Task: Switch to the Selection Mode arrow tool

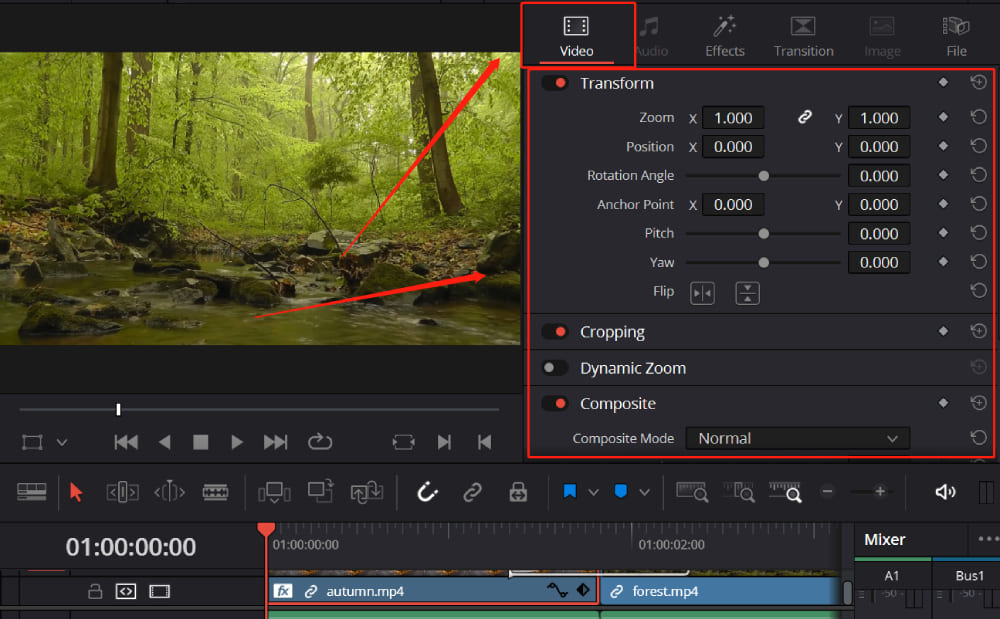Action: pyautogui.click(x=77, y=492)
